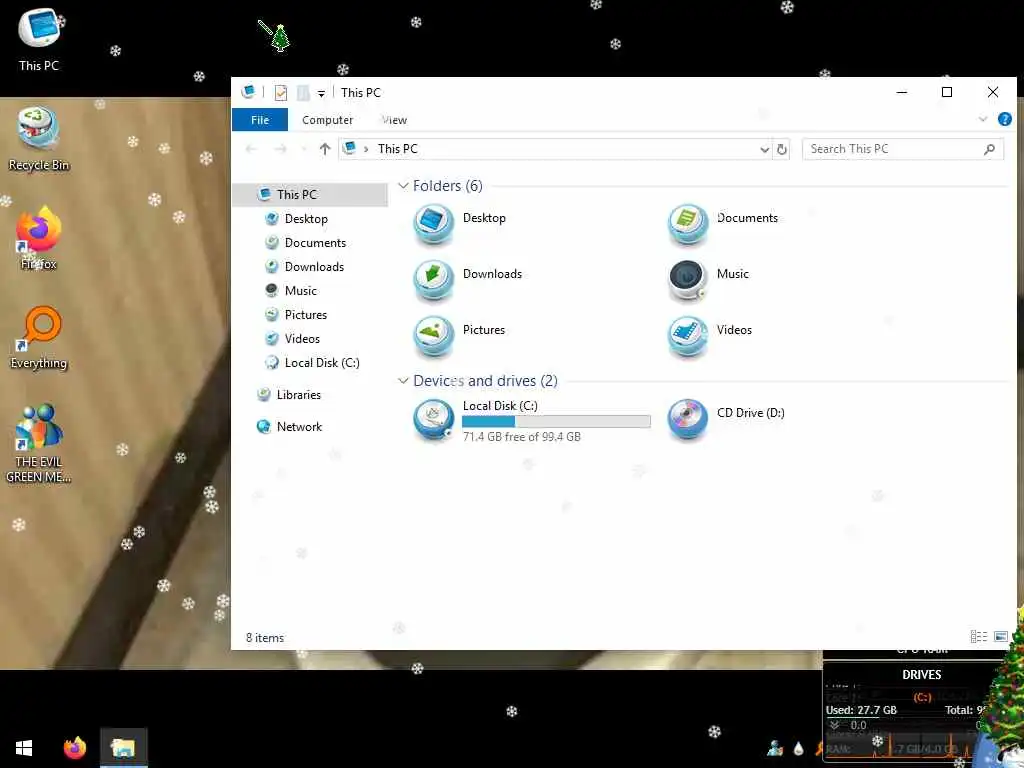1024x768 pixels.
Task: Click Properties icon in quick access toolbar
Action: (281, 93)
